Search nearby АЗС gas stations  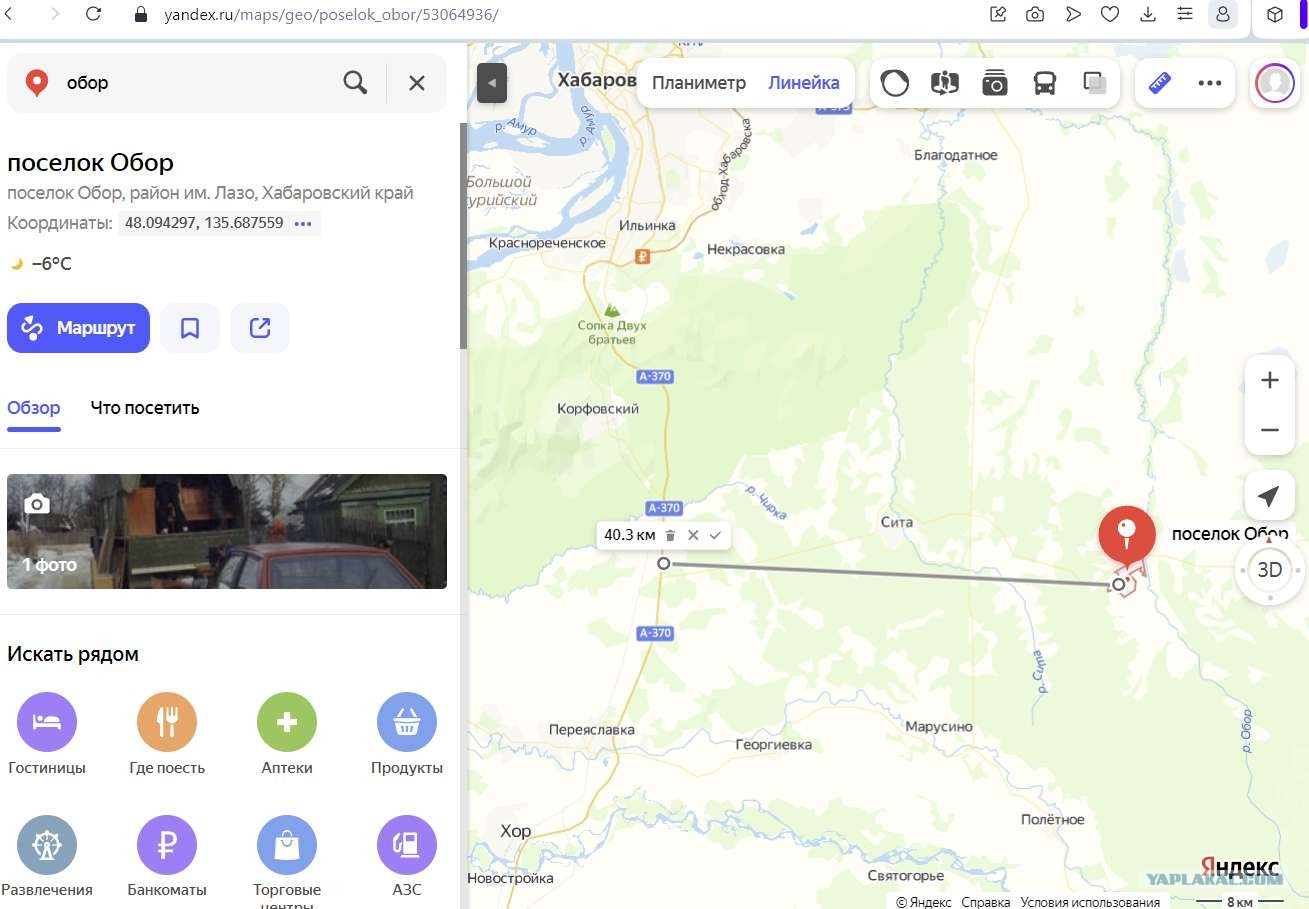407,858
